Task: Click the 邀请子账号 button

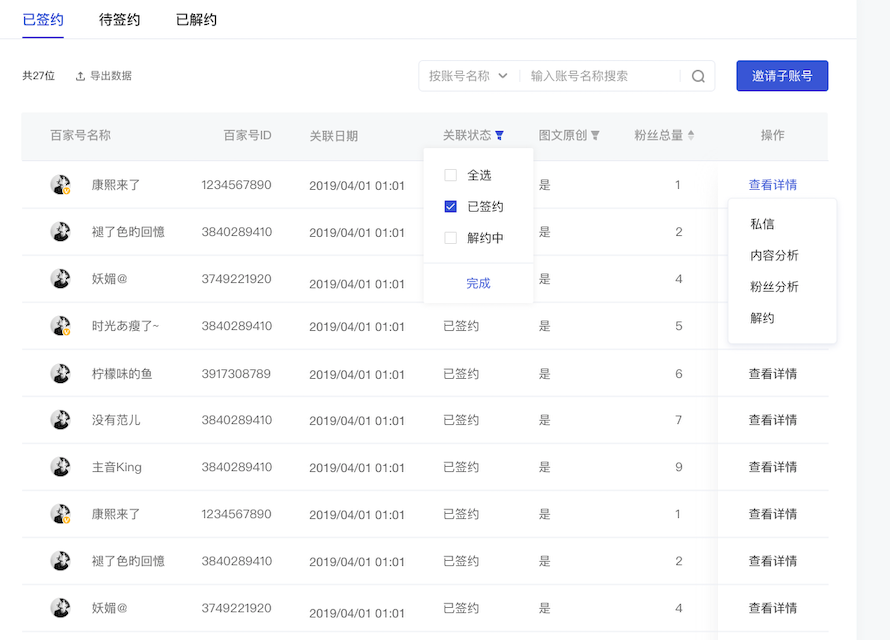Action: [x=782, y=76]
